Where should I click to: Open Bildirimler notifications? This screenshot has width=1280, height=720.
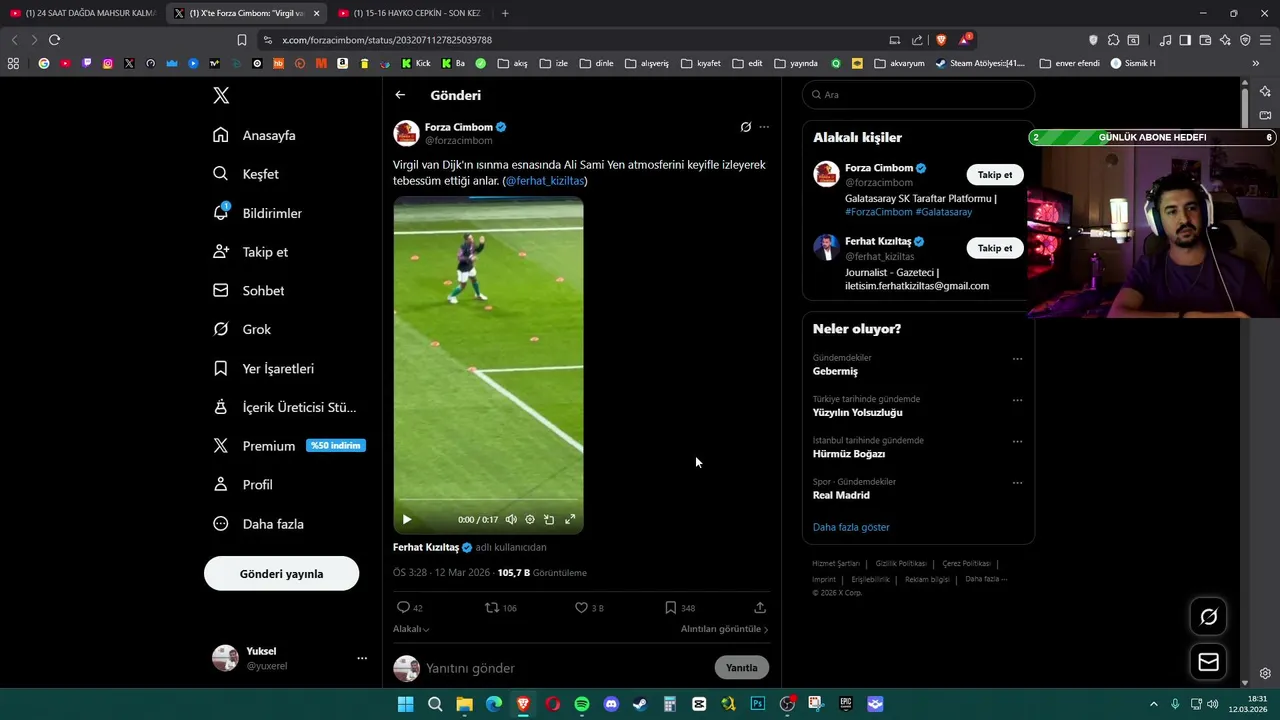pyautogui.click(x=258, y=213)
